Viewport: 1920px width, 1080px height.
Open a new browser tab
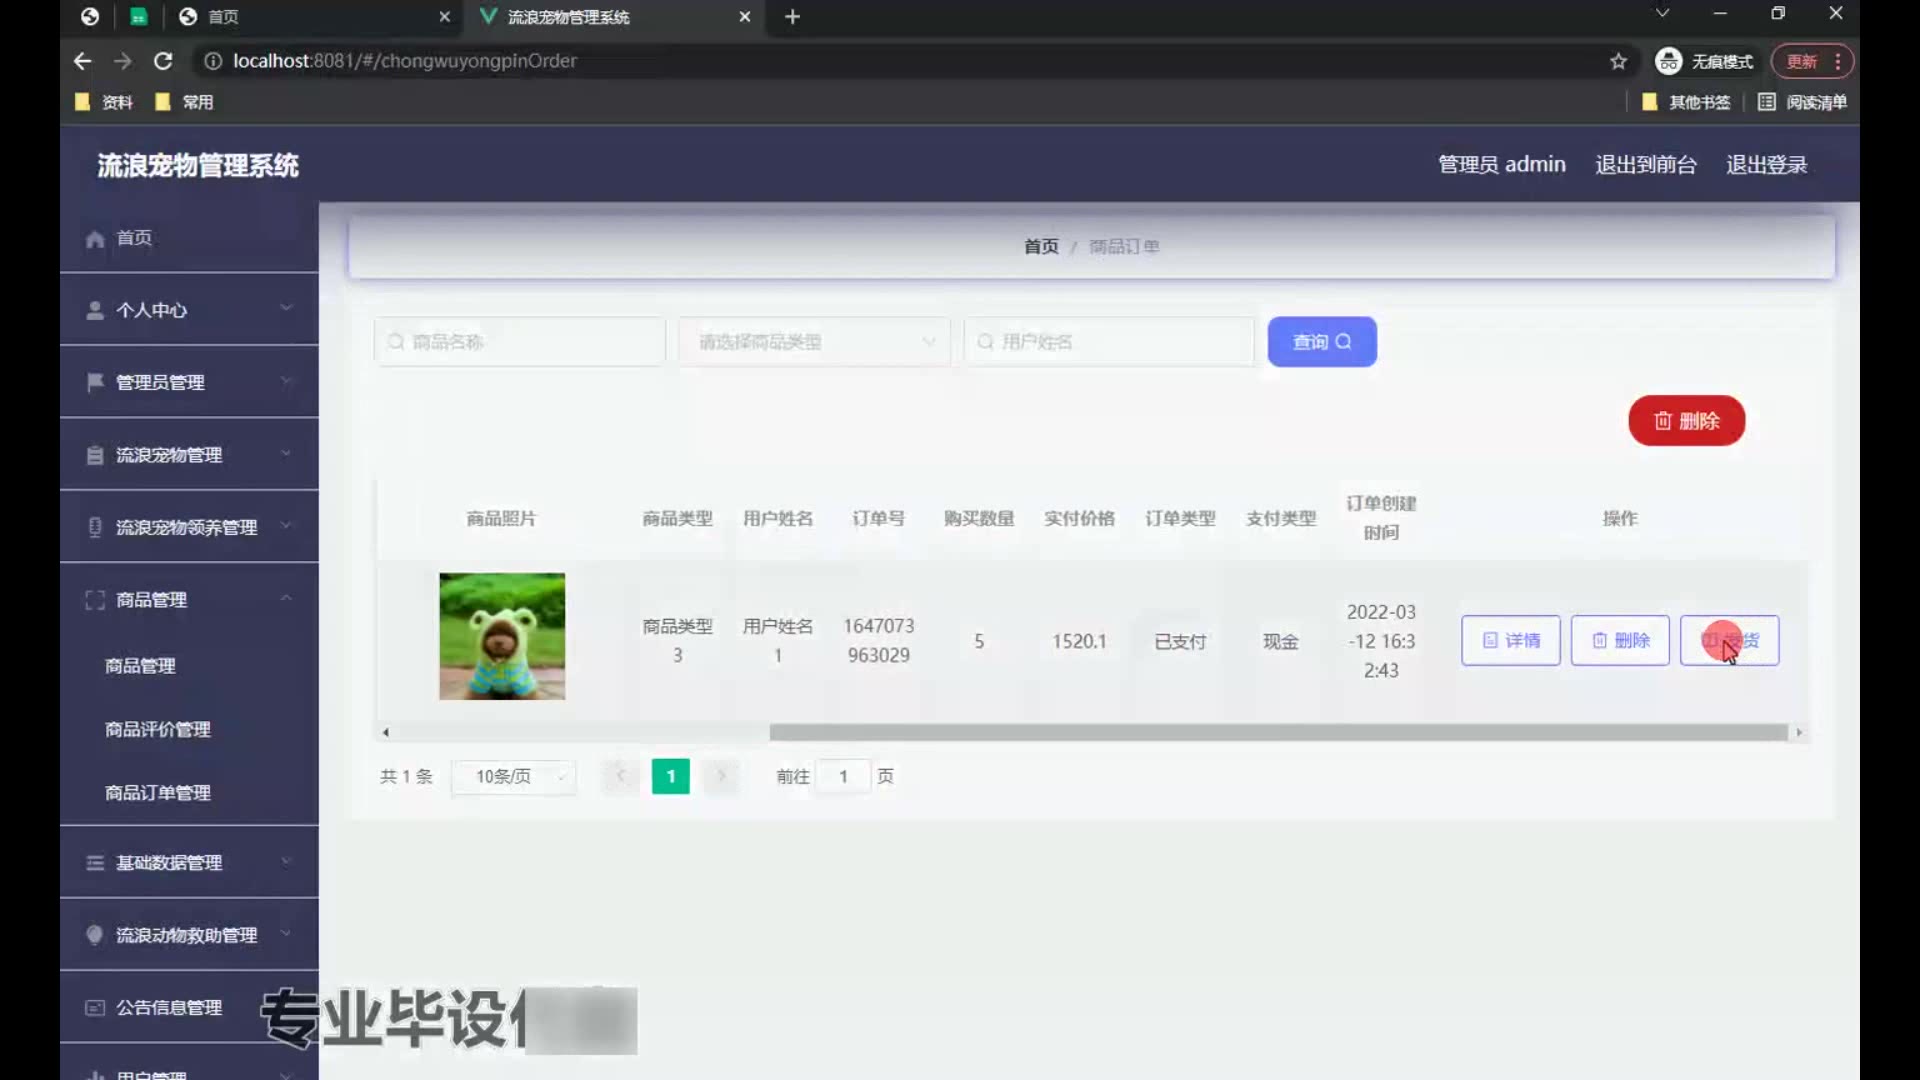(792, 17)
